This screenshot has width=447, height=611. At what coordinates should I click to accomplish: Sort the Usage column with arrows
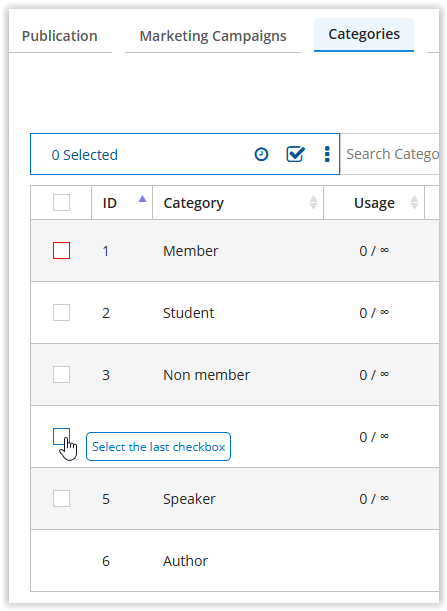(414, 203)
